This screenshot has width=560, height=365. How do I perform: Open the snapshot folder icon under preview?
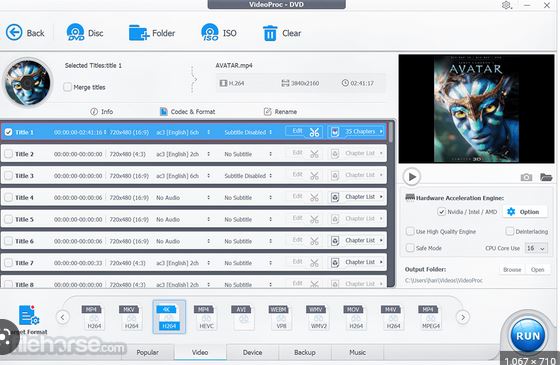(546, 177)
